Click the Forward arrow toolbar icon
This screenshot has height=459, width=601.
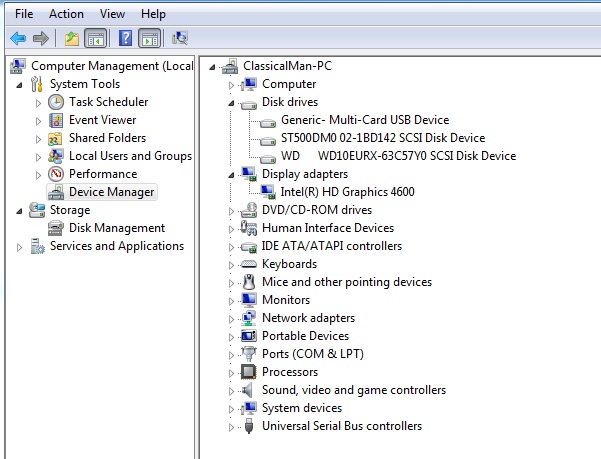[41, 38]
